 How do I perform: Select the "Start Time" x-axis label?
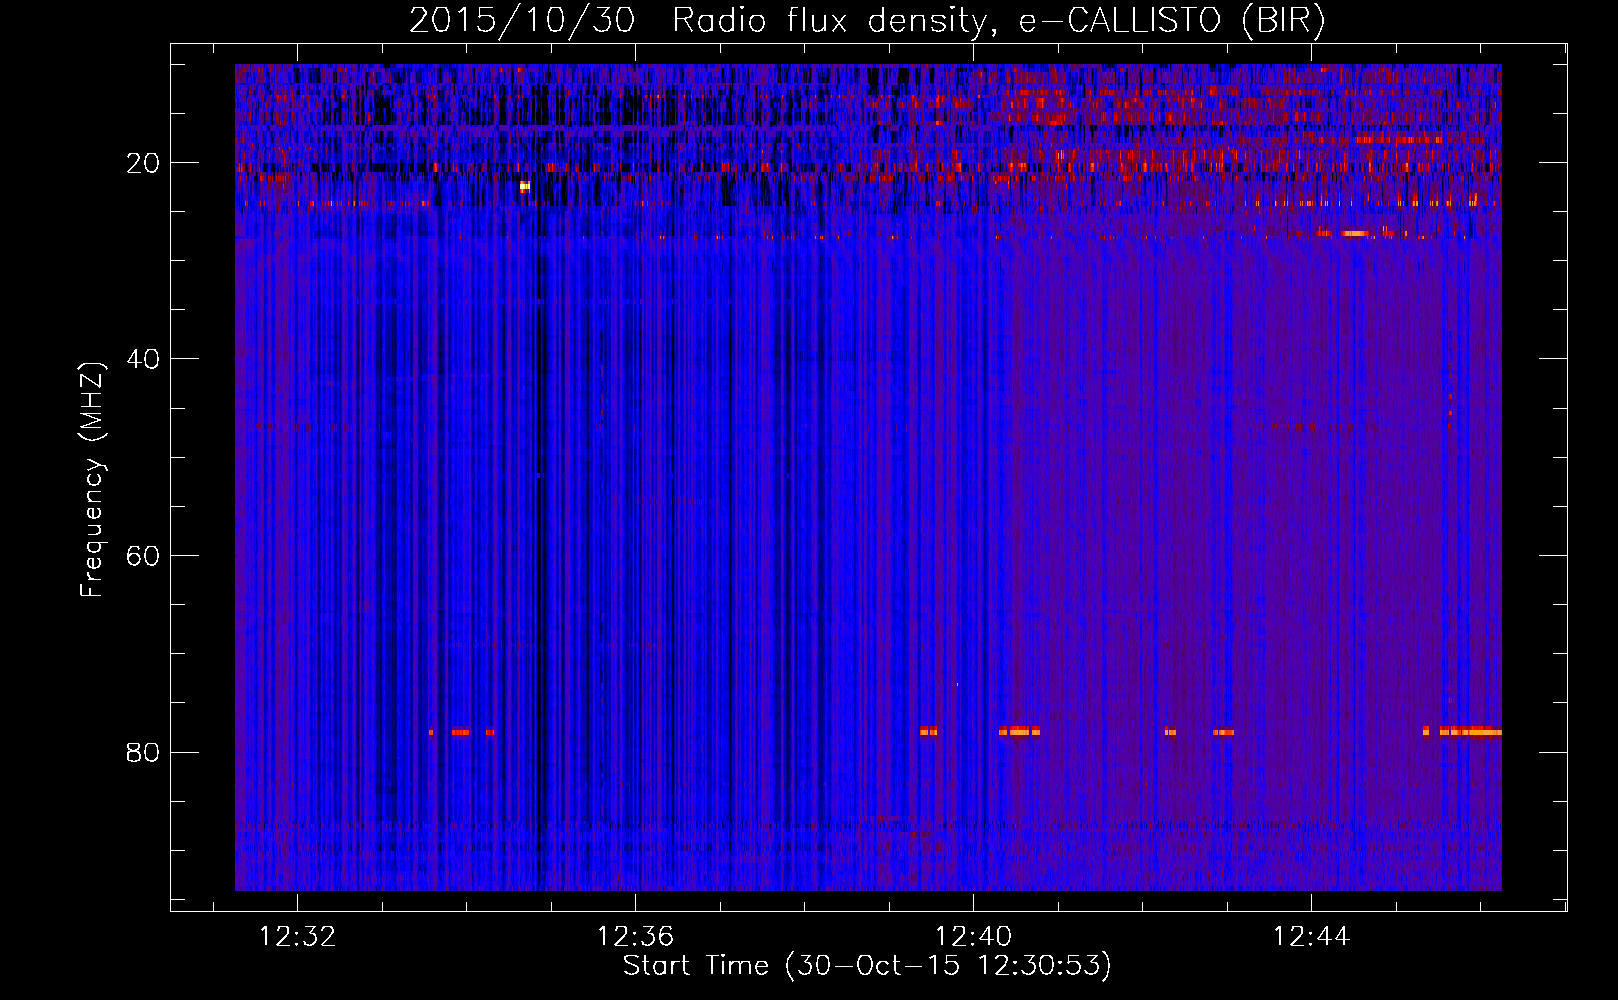point(695,966)
